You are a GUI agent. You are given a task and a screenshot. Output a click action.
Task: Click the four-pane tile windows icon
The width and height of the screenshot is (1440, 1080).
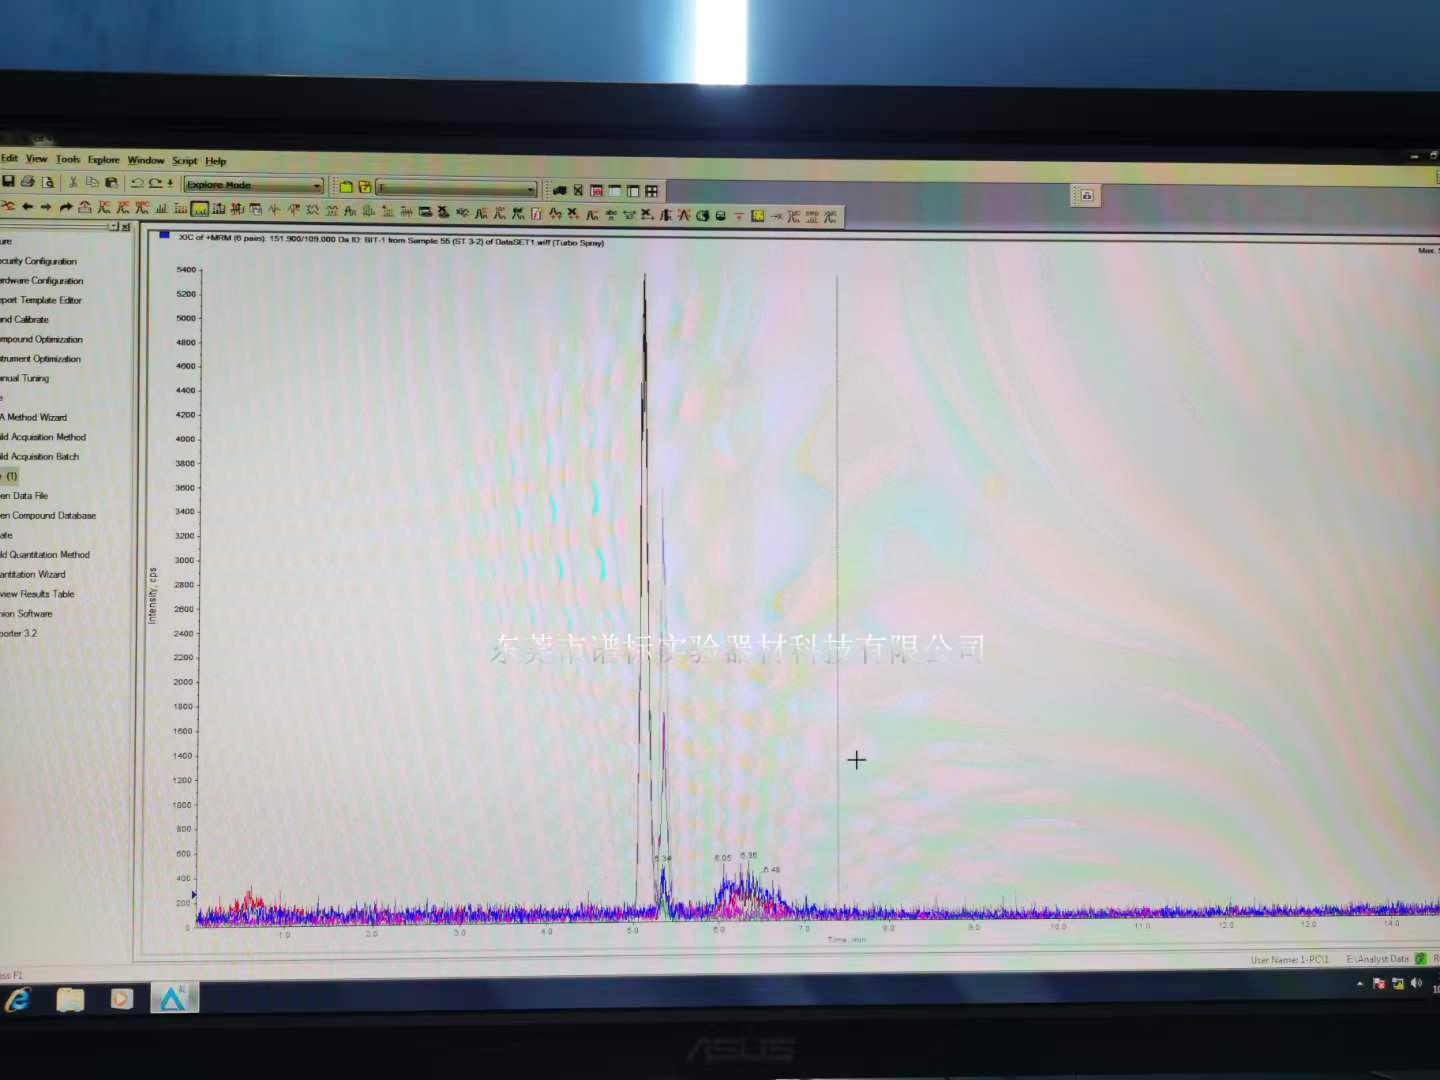(x=652, y=191)
